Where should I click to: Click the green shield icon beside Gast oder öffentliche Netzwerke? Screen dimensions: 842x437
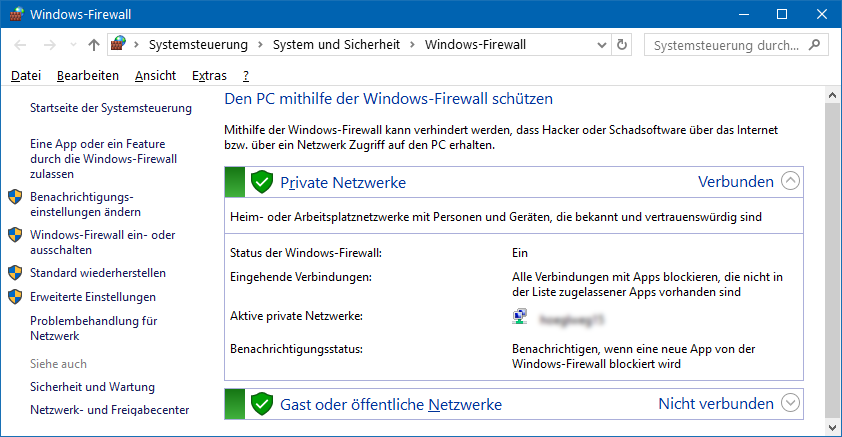tap(262, 404)
